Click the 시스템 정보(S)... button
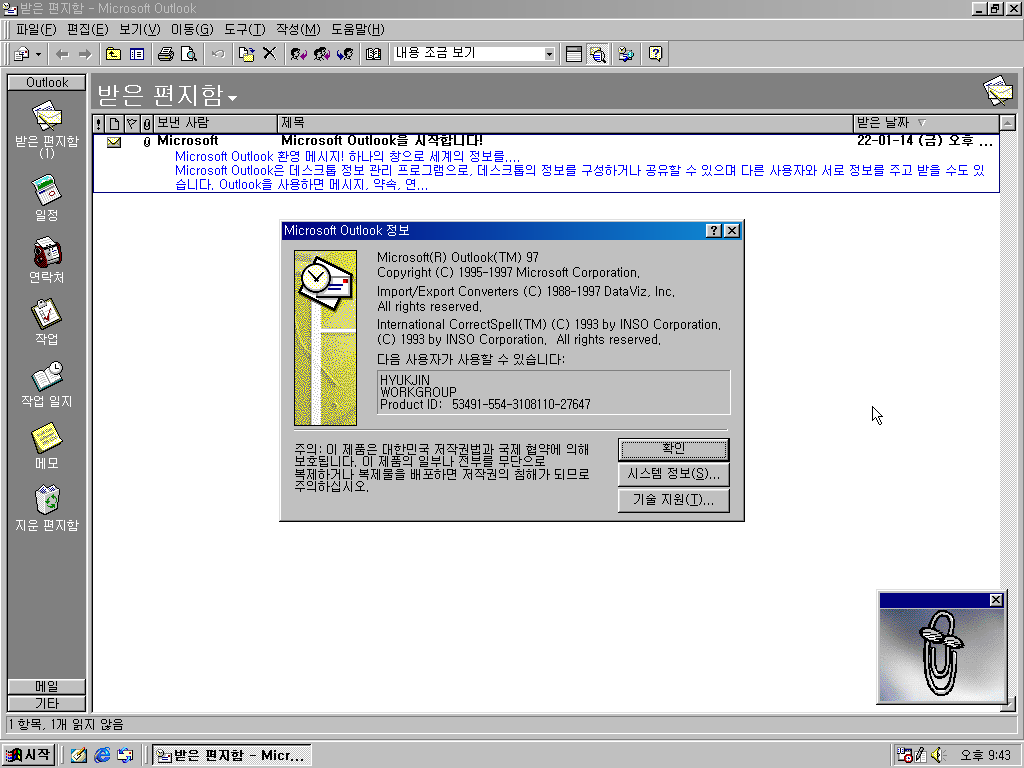 673,474
